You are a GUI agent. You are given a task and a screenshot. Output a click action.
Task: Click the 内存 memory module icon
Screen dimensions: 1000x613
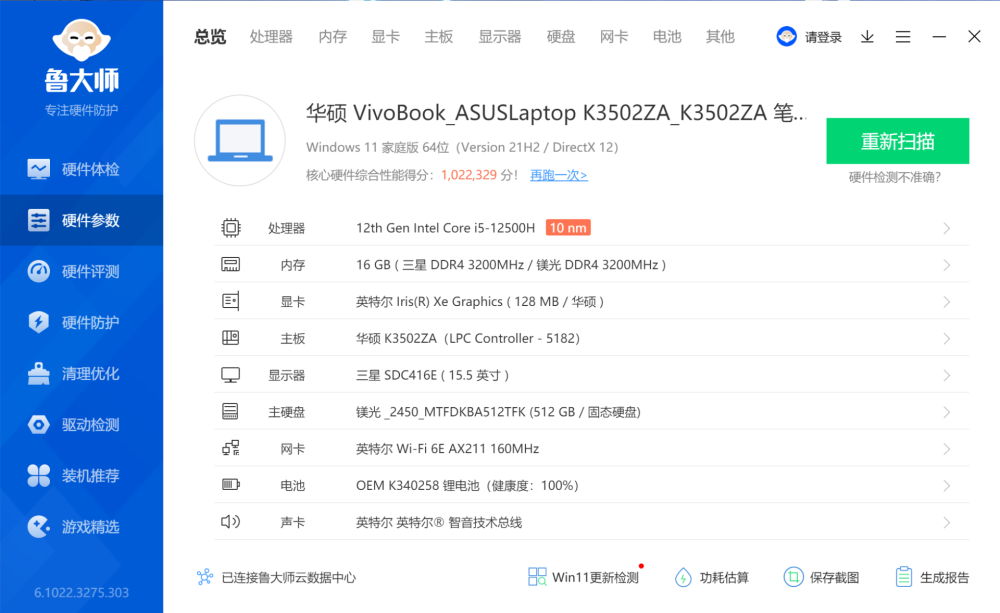(x=231, y=264)
